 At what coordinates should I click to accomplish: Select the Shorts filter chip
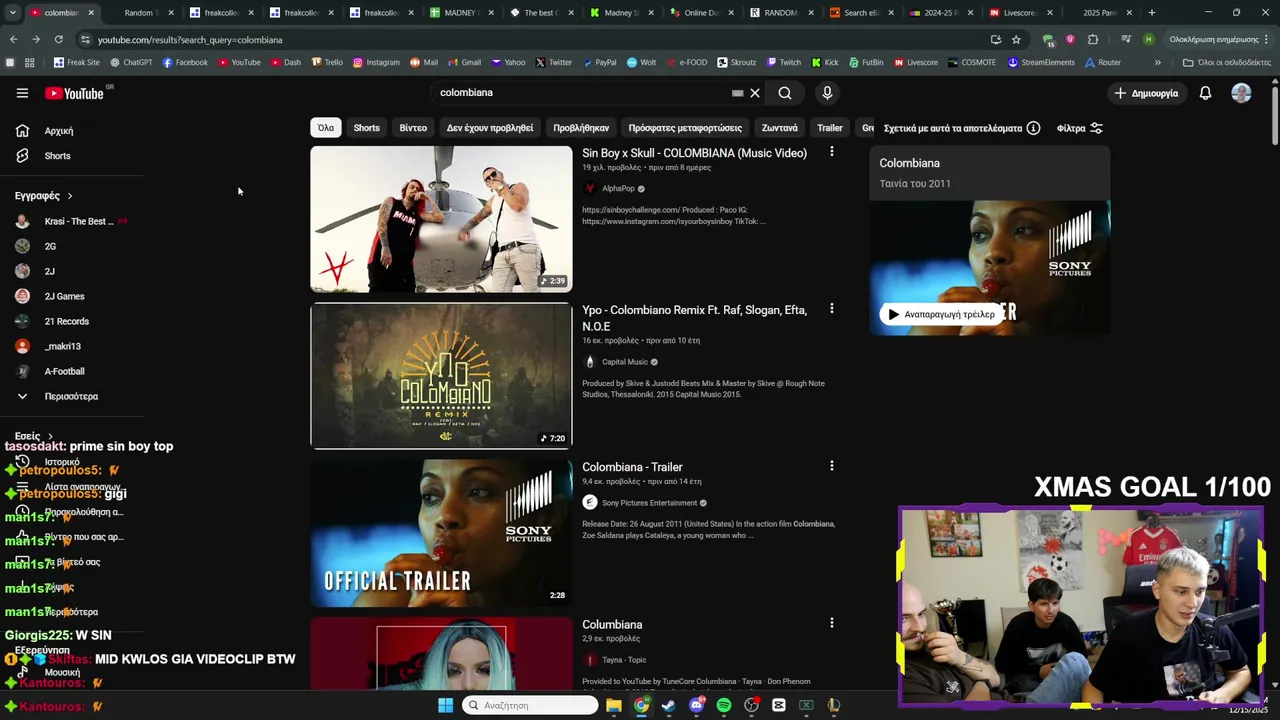point(367,128)
